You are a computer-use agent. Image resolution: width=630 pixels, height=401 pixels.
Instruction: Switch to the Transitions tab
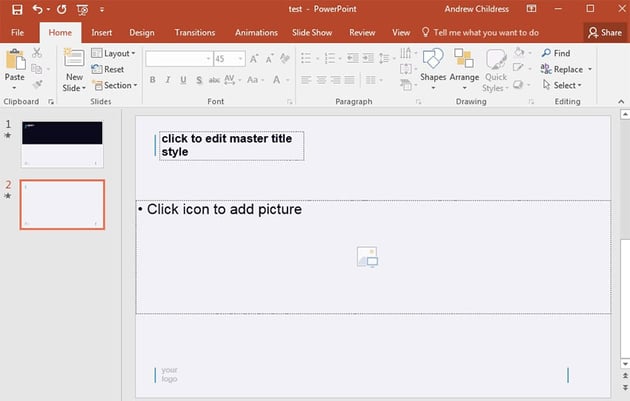pos(194,32)
